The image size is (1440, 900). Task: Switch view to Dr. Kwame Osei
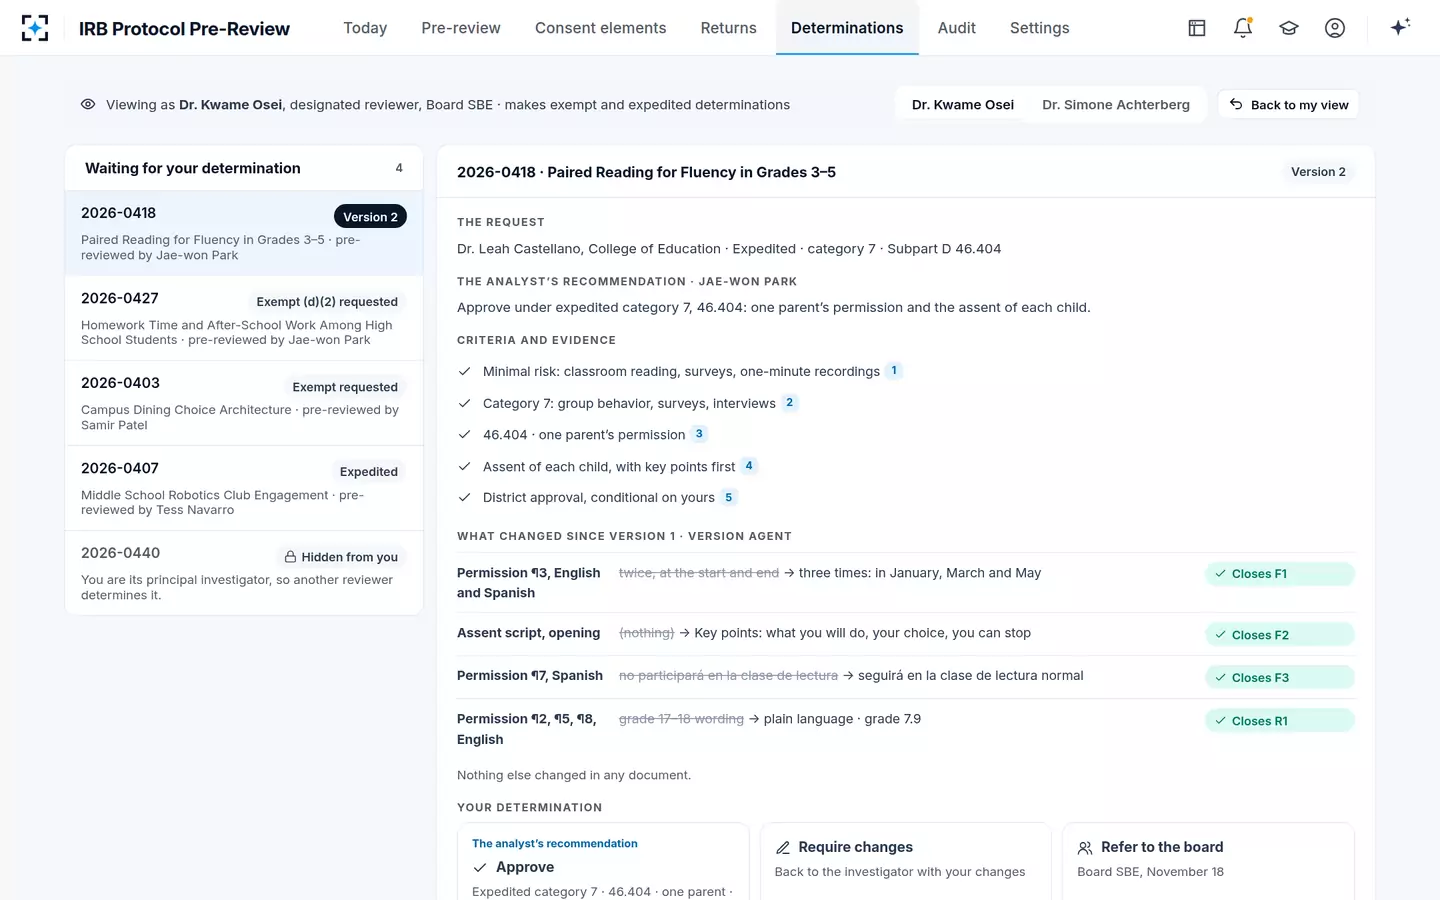tap(962, 105)
